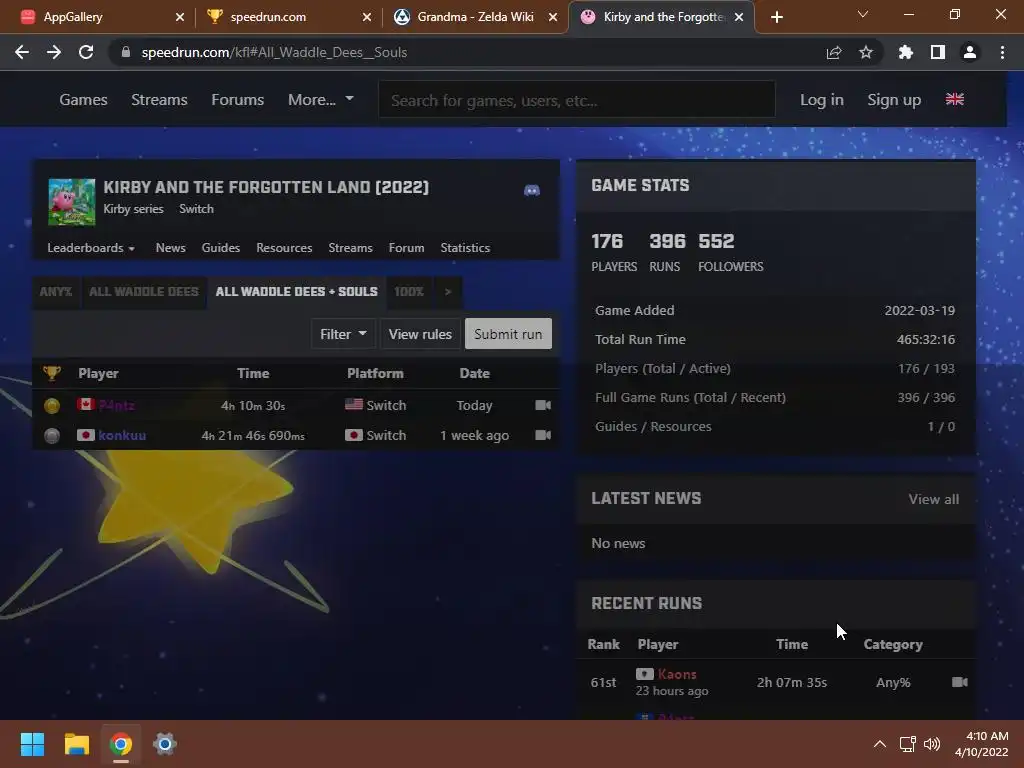
Task: Open player P4ntz's profile
Action: (116, 406)
